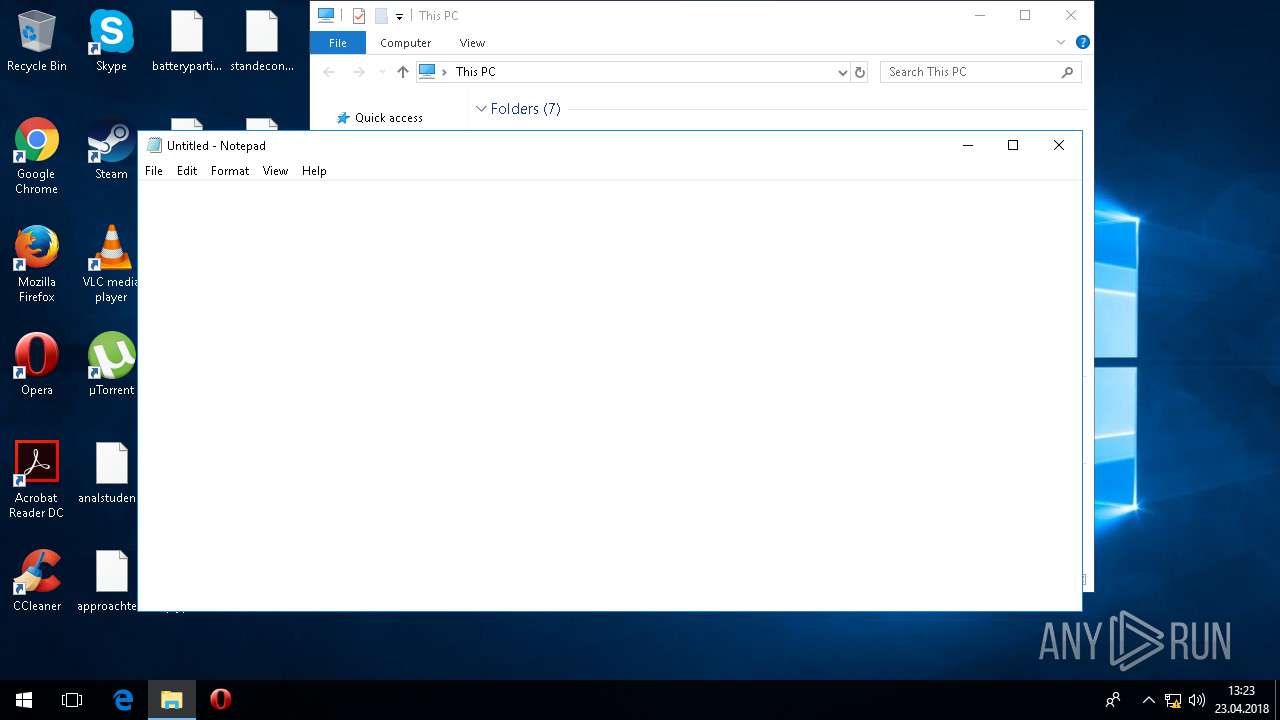Click the Back arrow in Explorer
1280x720 pixels.
329,72
